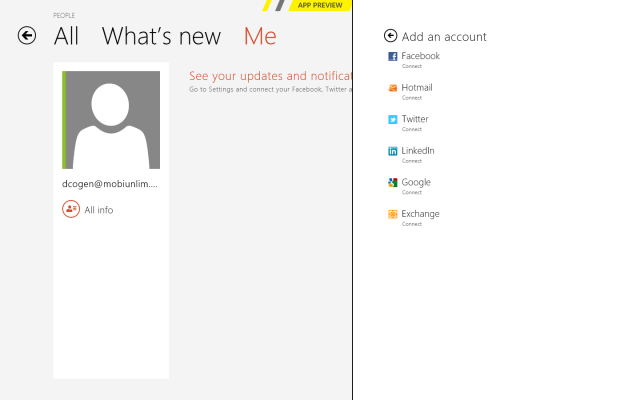Click the profile picture placeholder
The image size is (640, 400).
(x=112, y=120)
